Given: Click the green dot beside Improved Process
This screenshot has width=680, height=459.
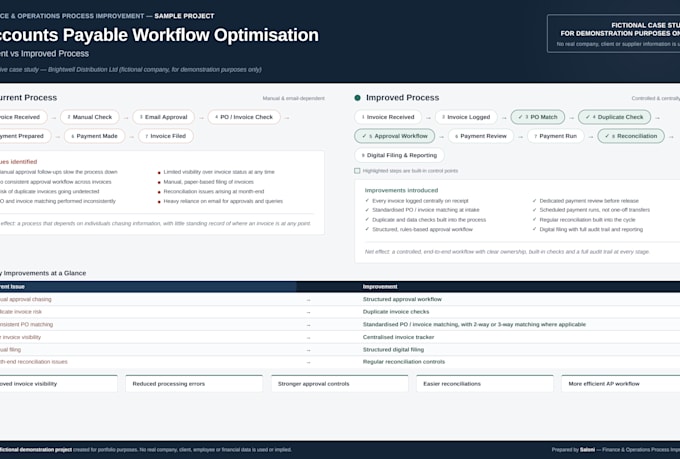Looking at the screenshot, I should pyautogui.click(x=357, y=98).
